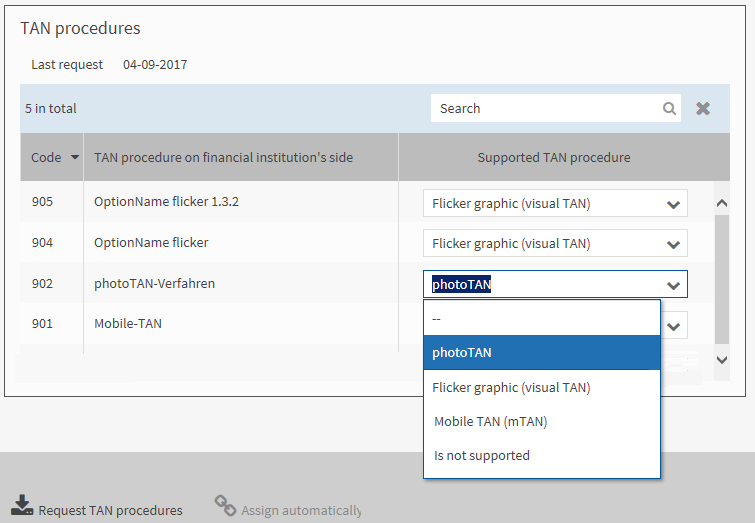
Task: Sort by Code column arrow
Action: (74, 158)
